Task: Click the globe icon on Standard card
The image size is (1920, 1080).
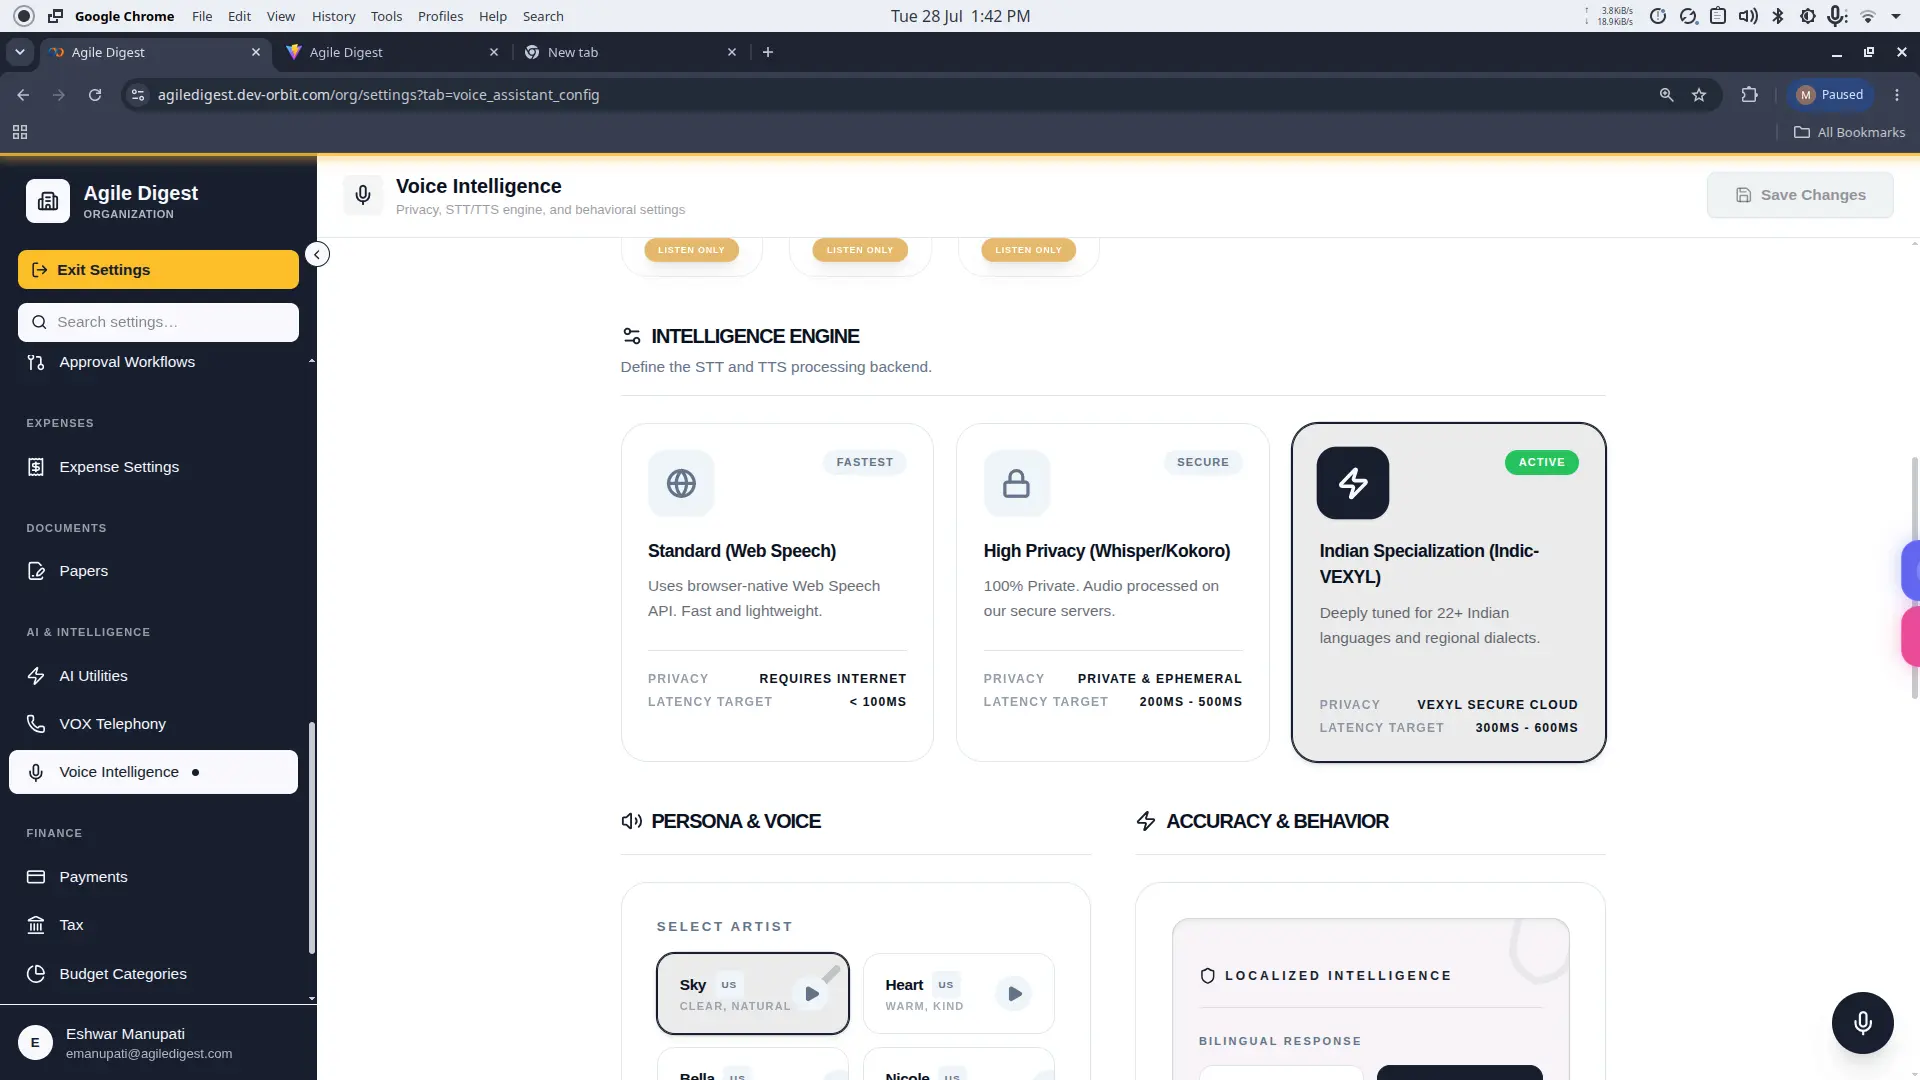Action: (681, 484)
